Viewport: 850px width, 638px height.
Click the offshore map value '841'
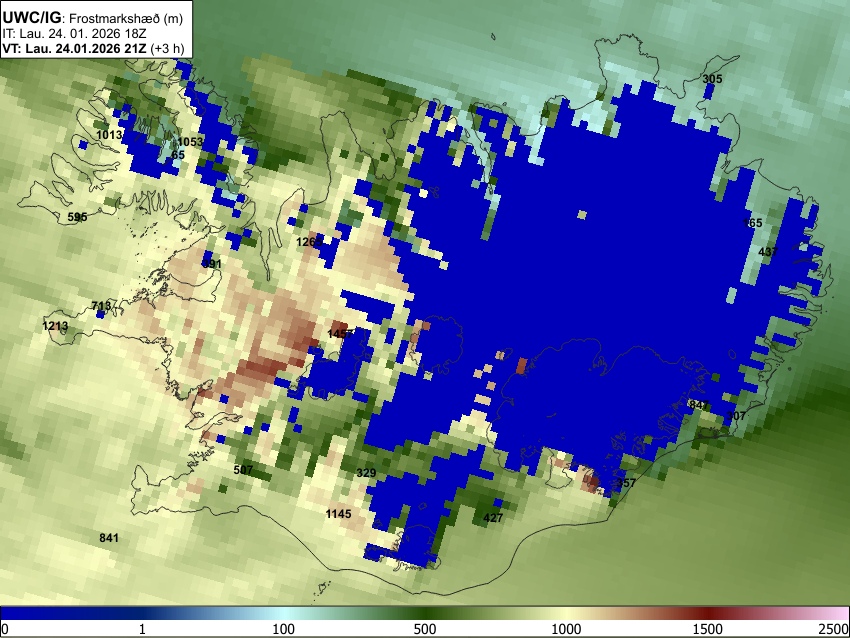click(x=109, y=538)
